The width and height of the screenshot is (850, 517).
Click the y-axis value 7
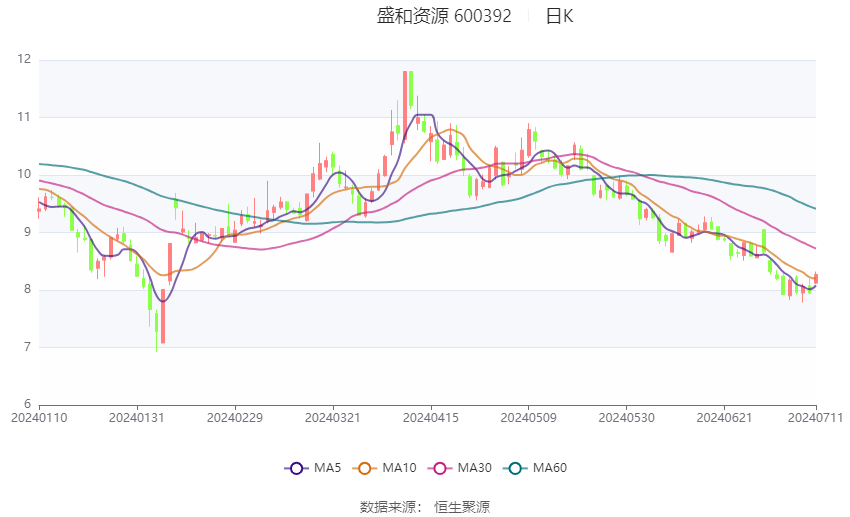click(x=27, y=347)
